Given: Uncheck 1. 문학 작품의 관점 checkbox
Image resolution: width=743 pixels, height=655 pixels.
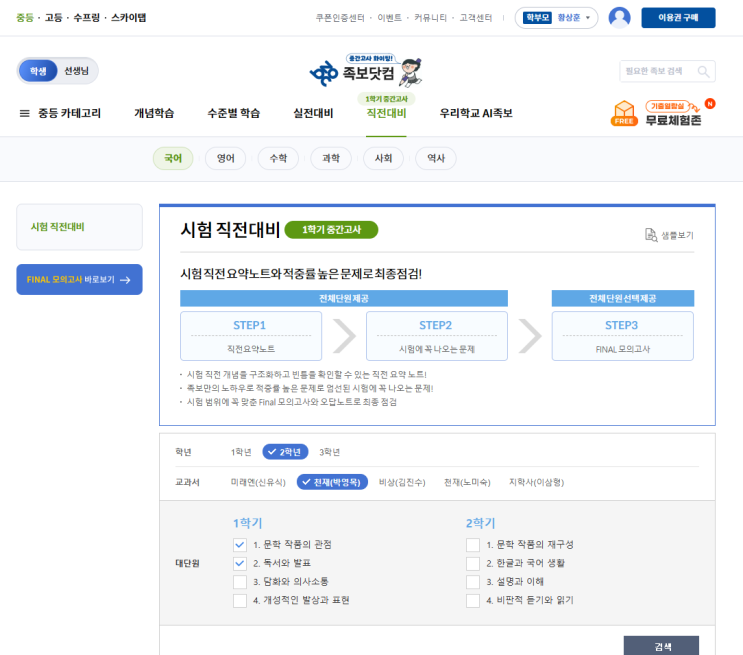Looking at the screenshot, I should click(240, 545).
